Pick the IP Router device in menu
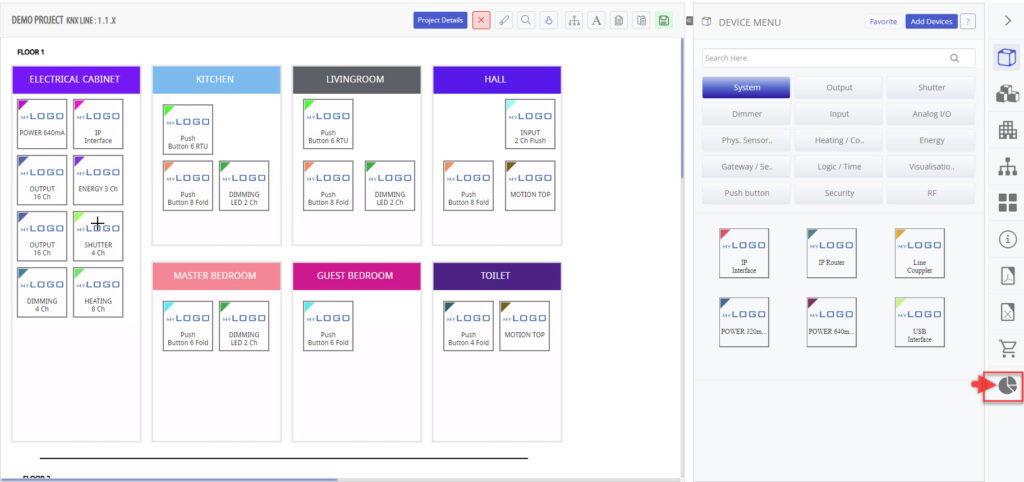Viewport: 1024px width, 482px height. [x=831, y=253]
